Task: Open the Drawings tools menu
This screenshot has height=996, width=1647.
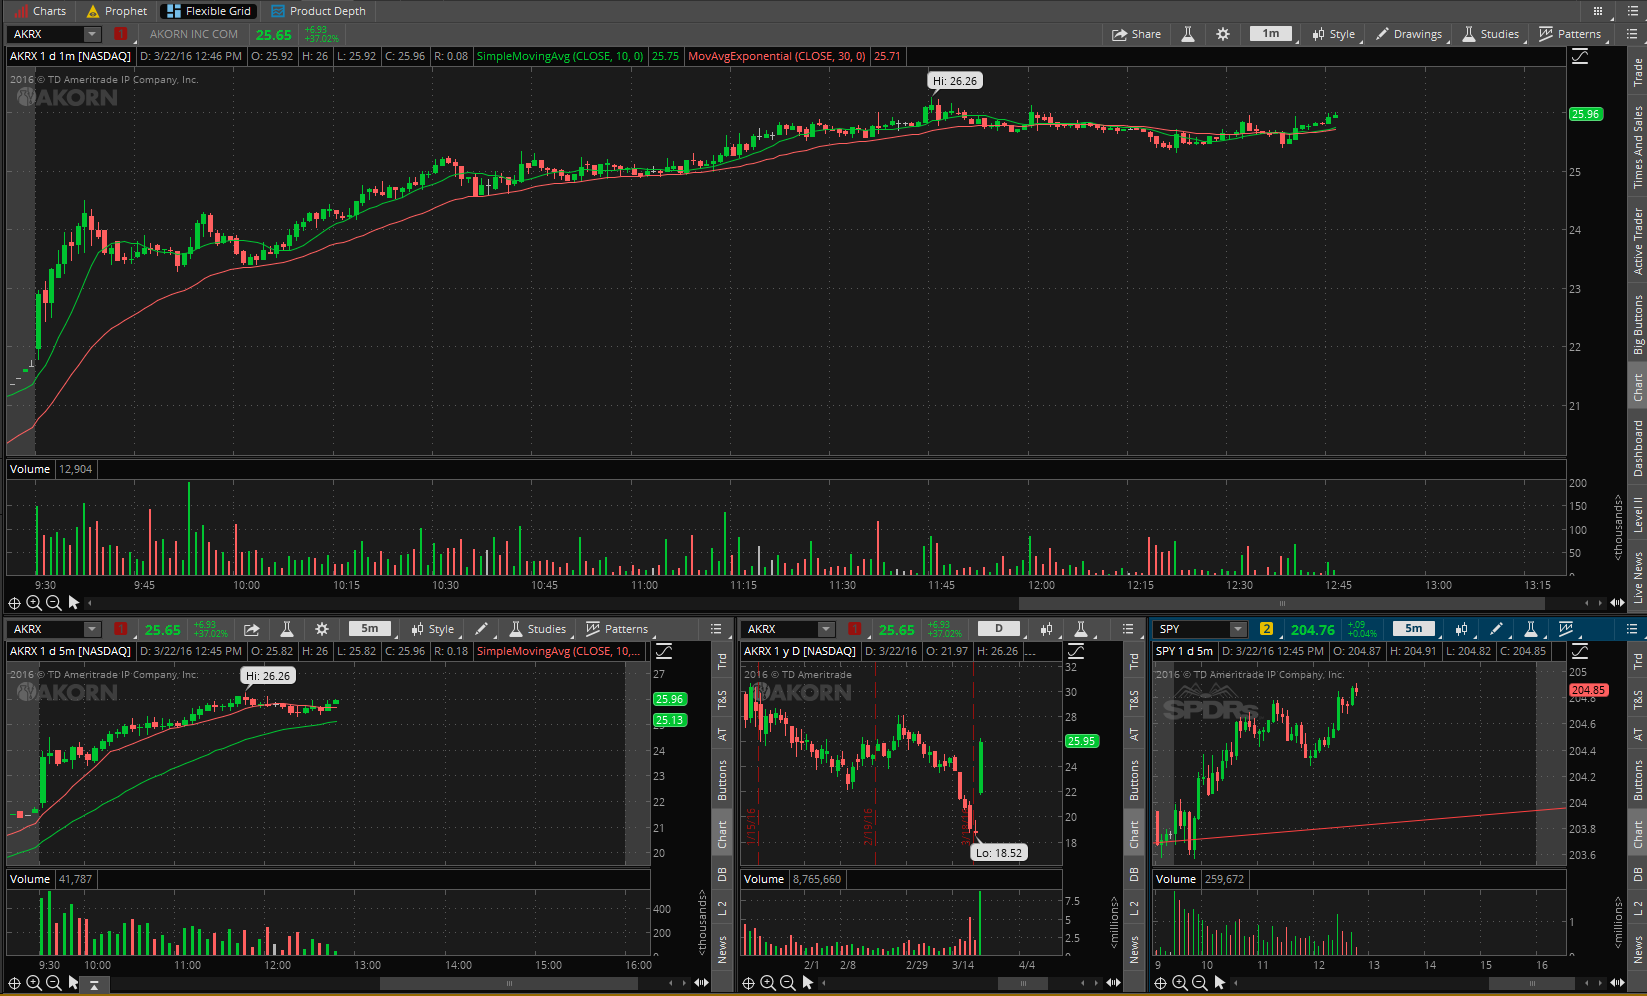Action: click(1409, 34)
